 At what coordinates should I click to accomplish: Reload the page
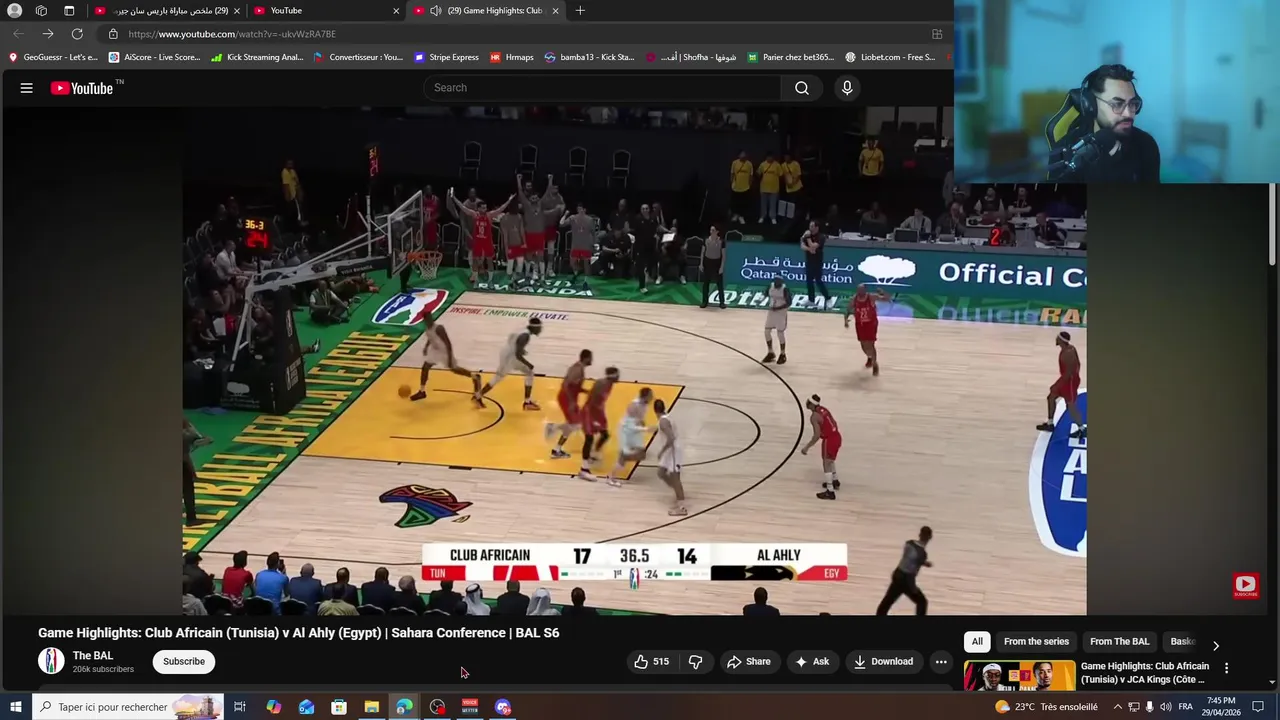pos(77,34)
